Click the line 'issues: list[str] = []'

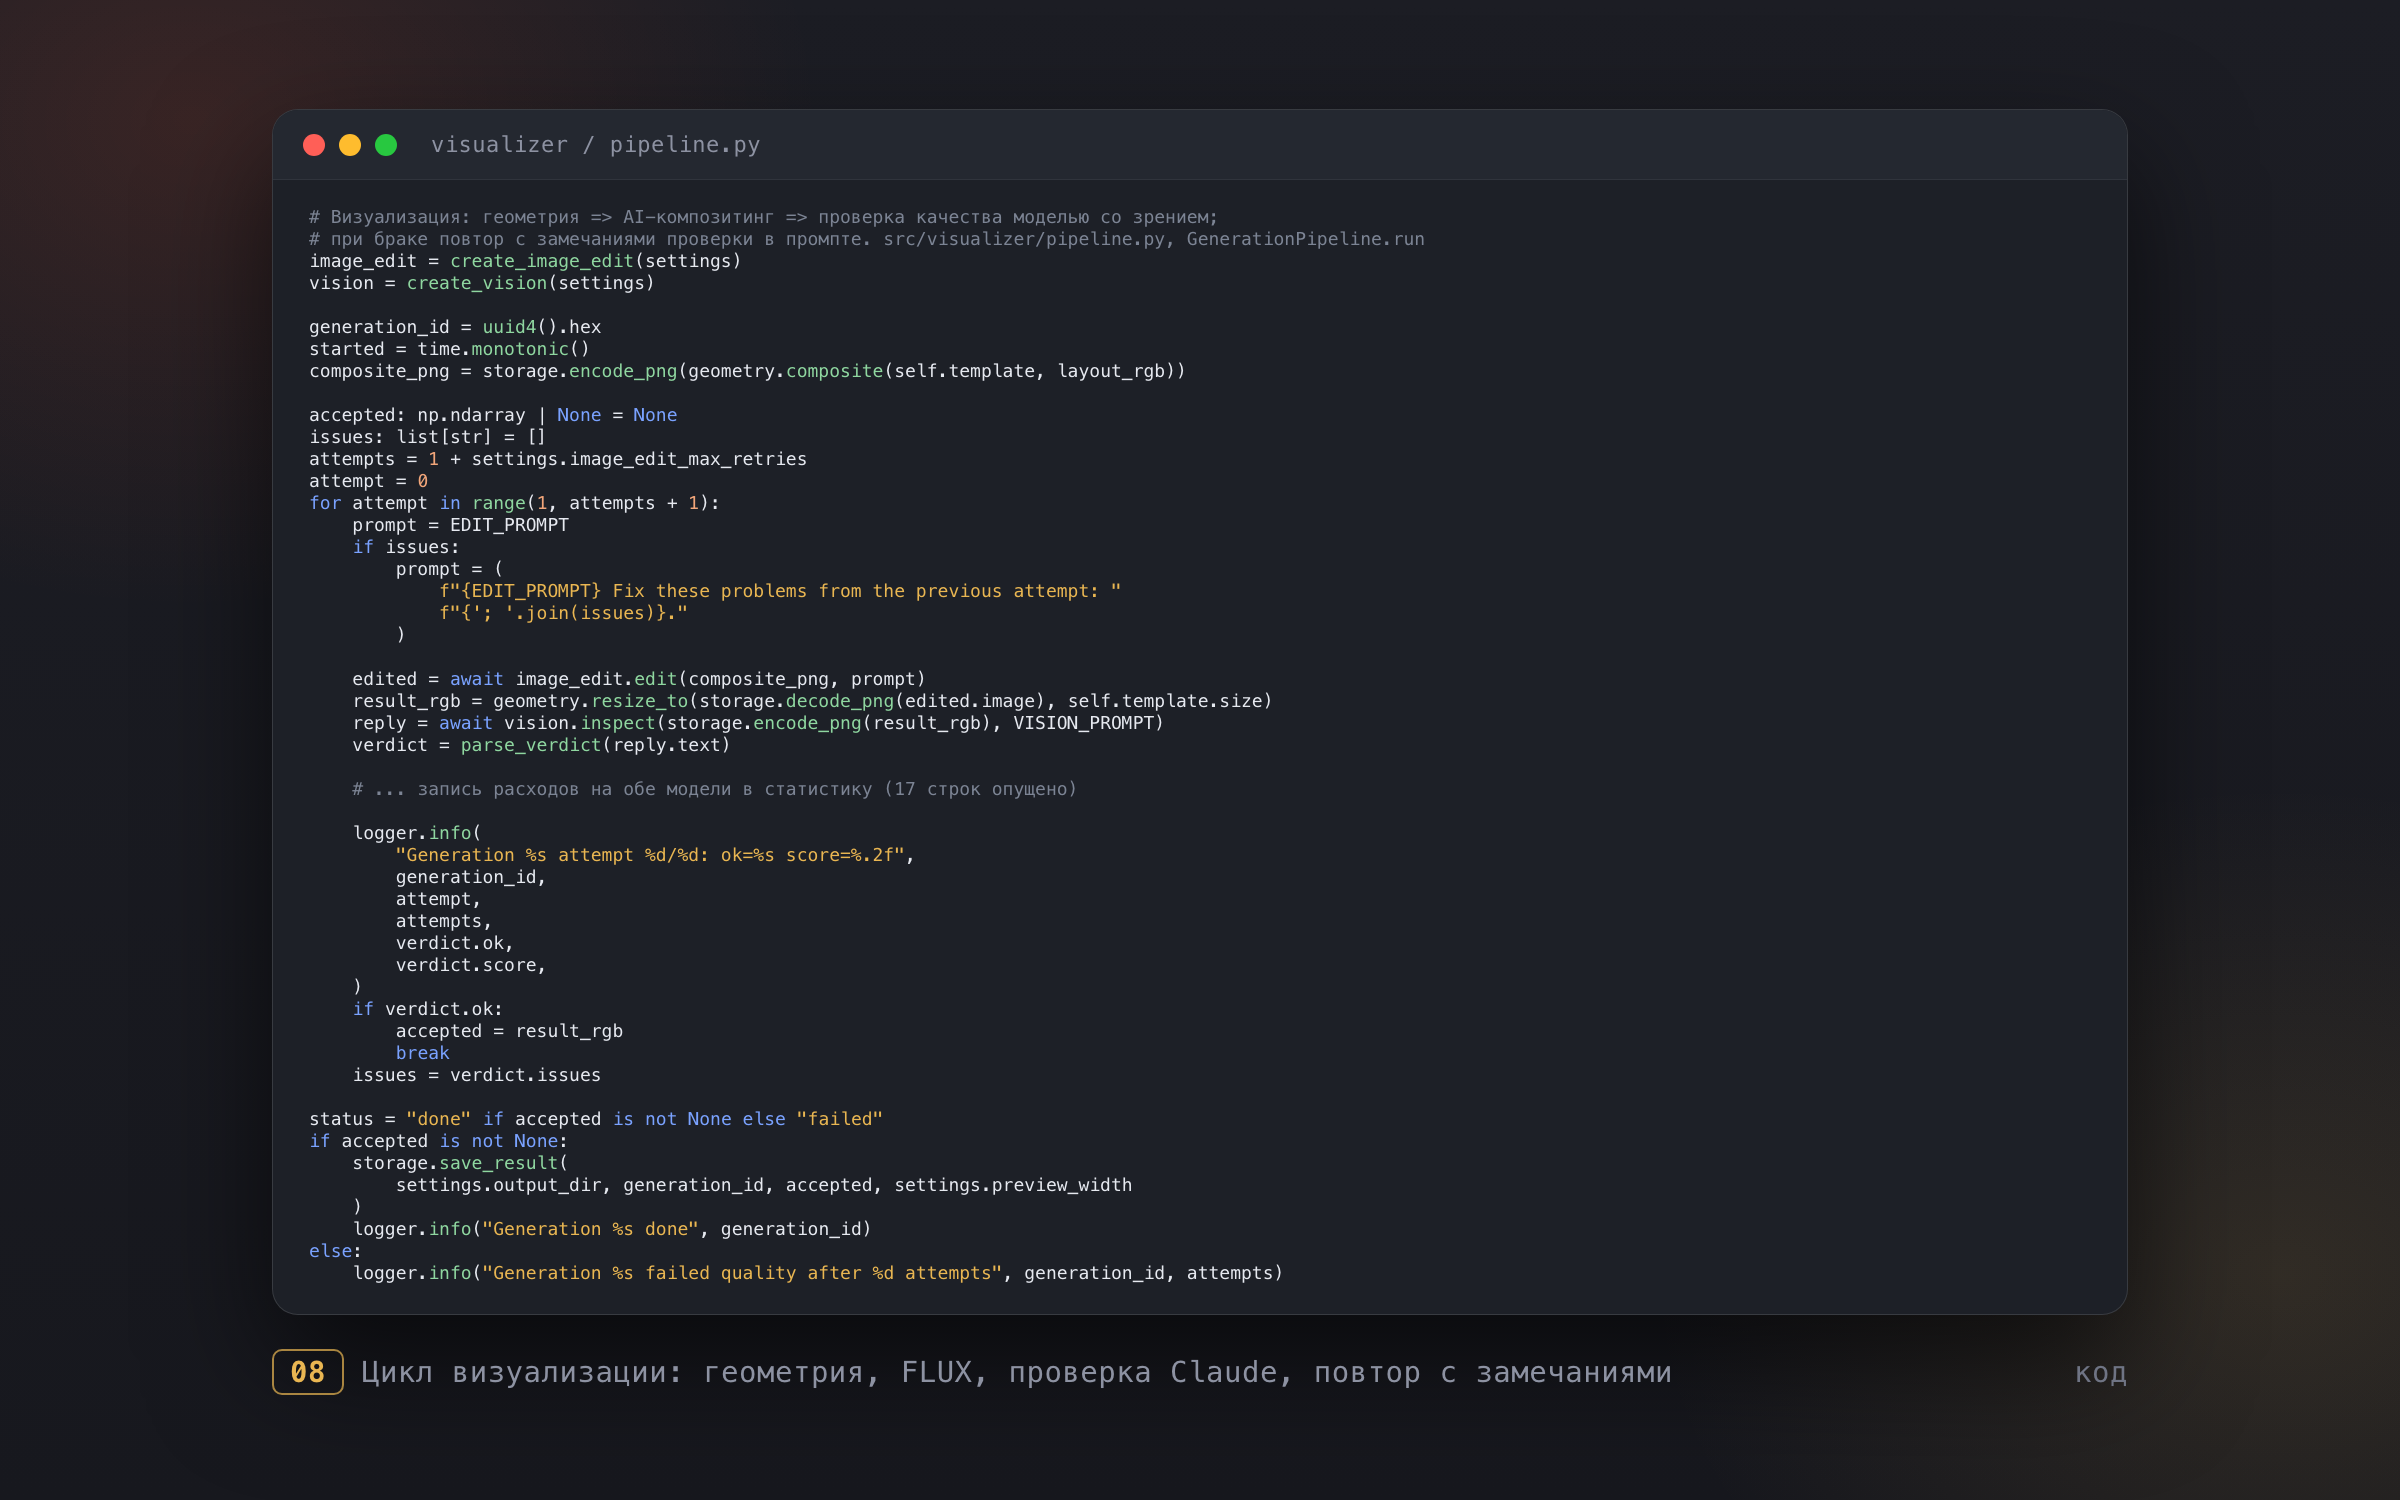coord(427,437)
